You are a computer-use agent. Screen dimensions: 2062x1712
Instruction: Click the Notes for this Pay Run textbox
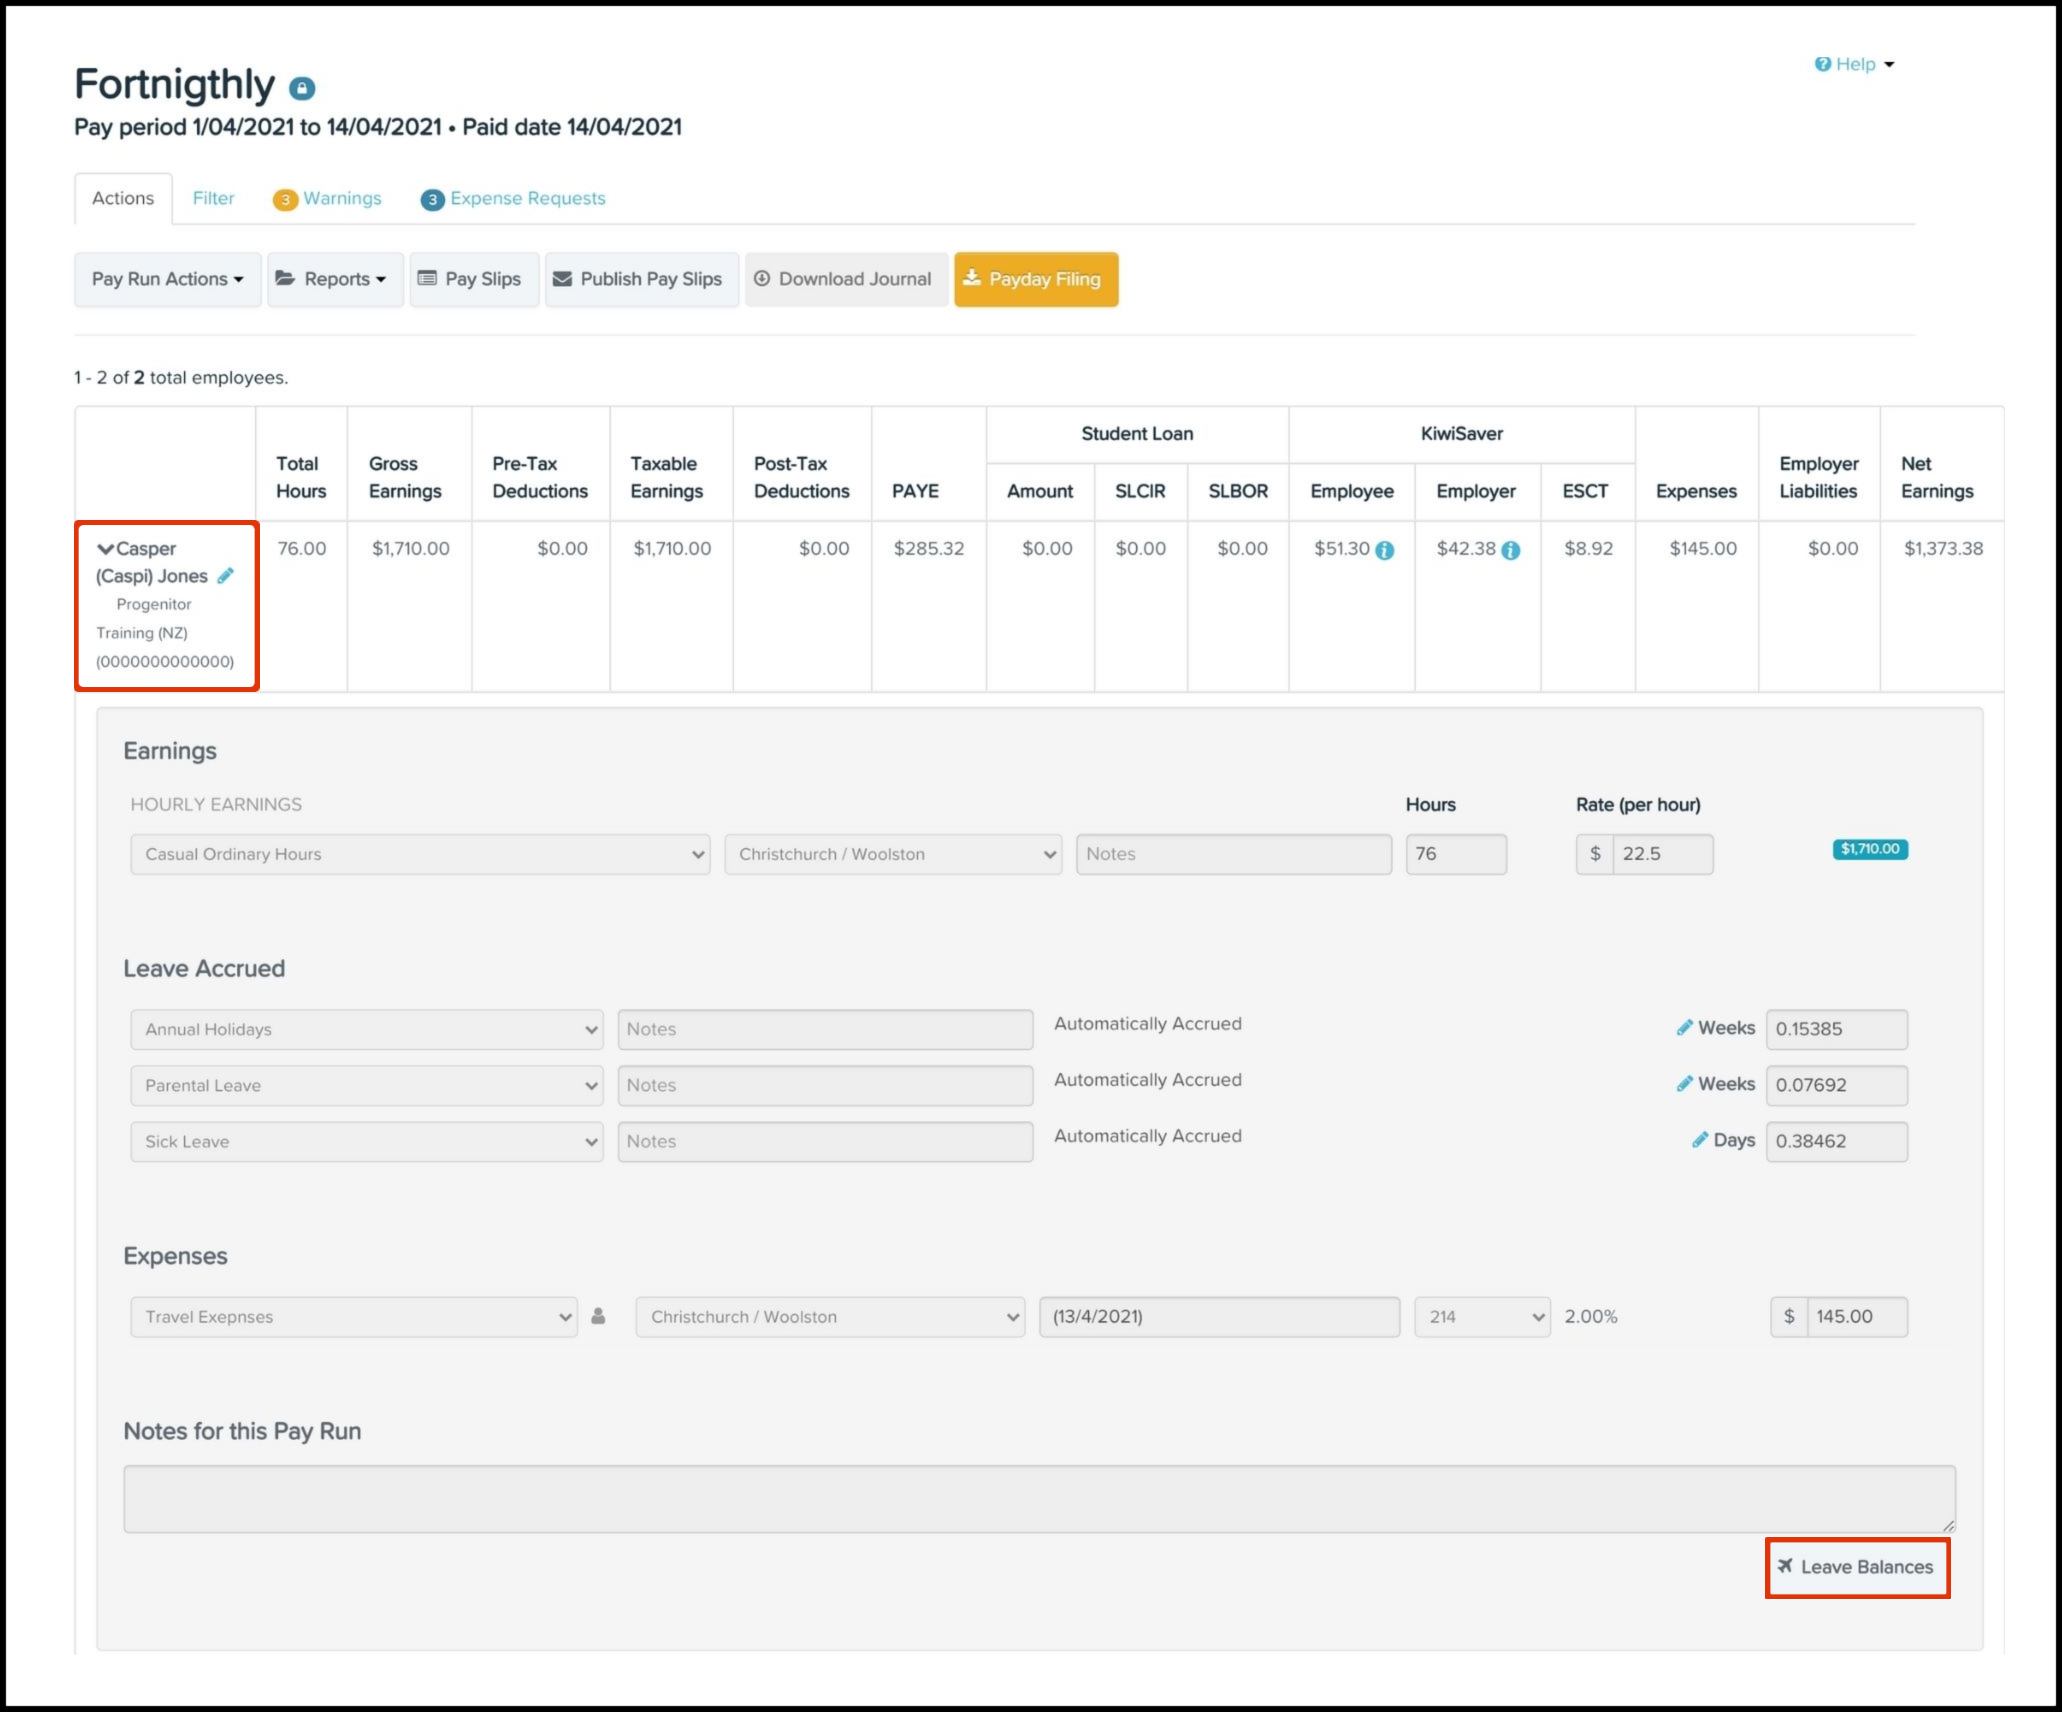[x=1039, y=1498]
